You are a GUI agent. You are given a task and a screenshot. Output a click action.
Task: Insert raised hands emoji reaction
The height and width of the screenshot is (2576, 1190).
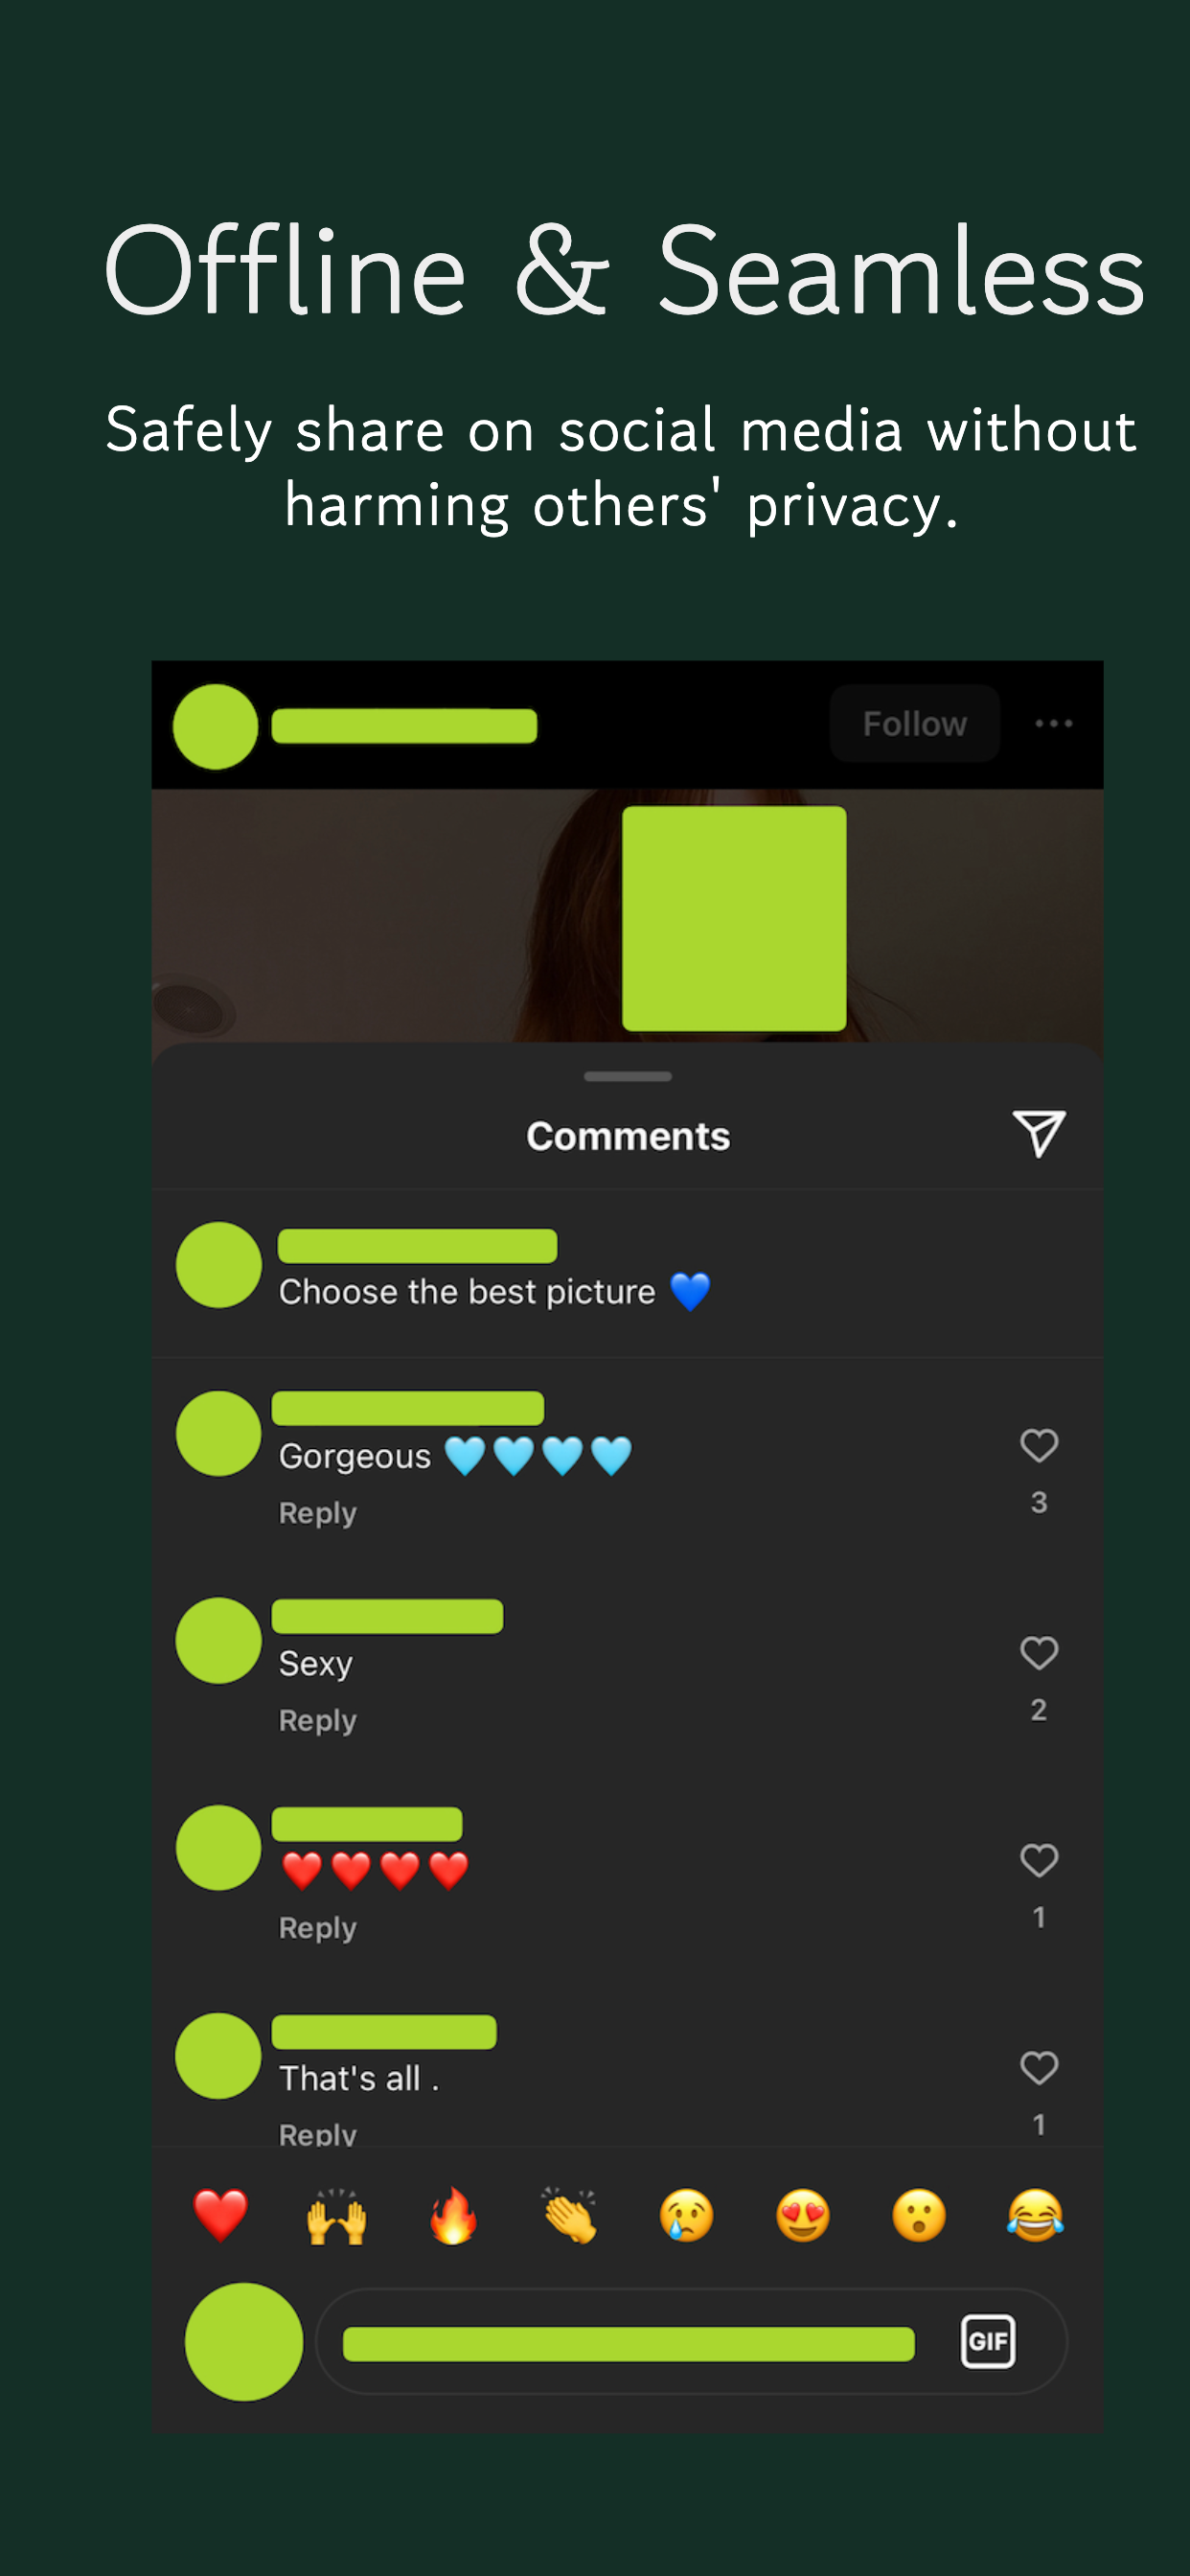[337, 2214]
